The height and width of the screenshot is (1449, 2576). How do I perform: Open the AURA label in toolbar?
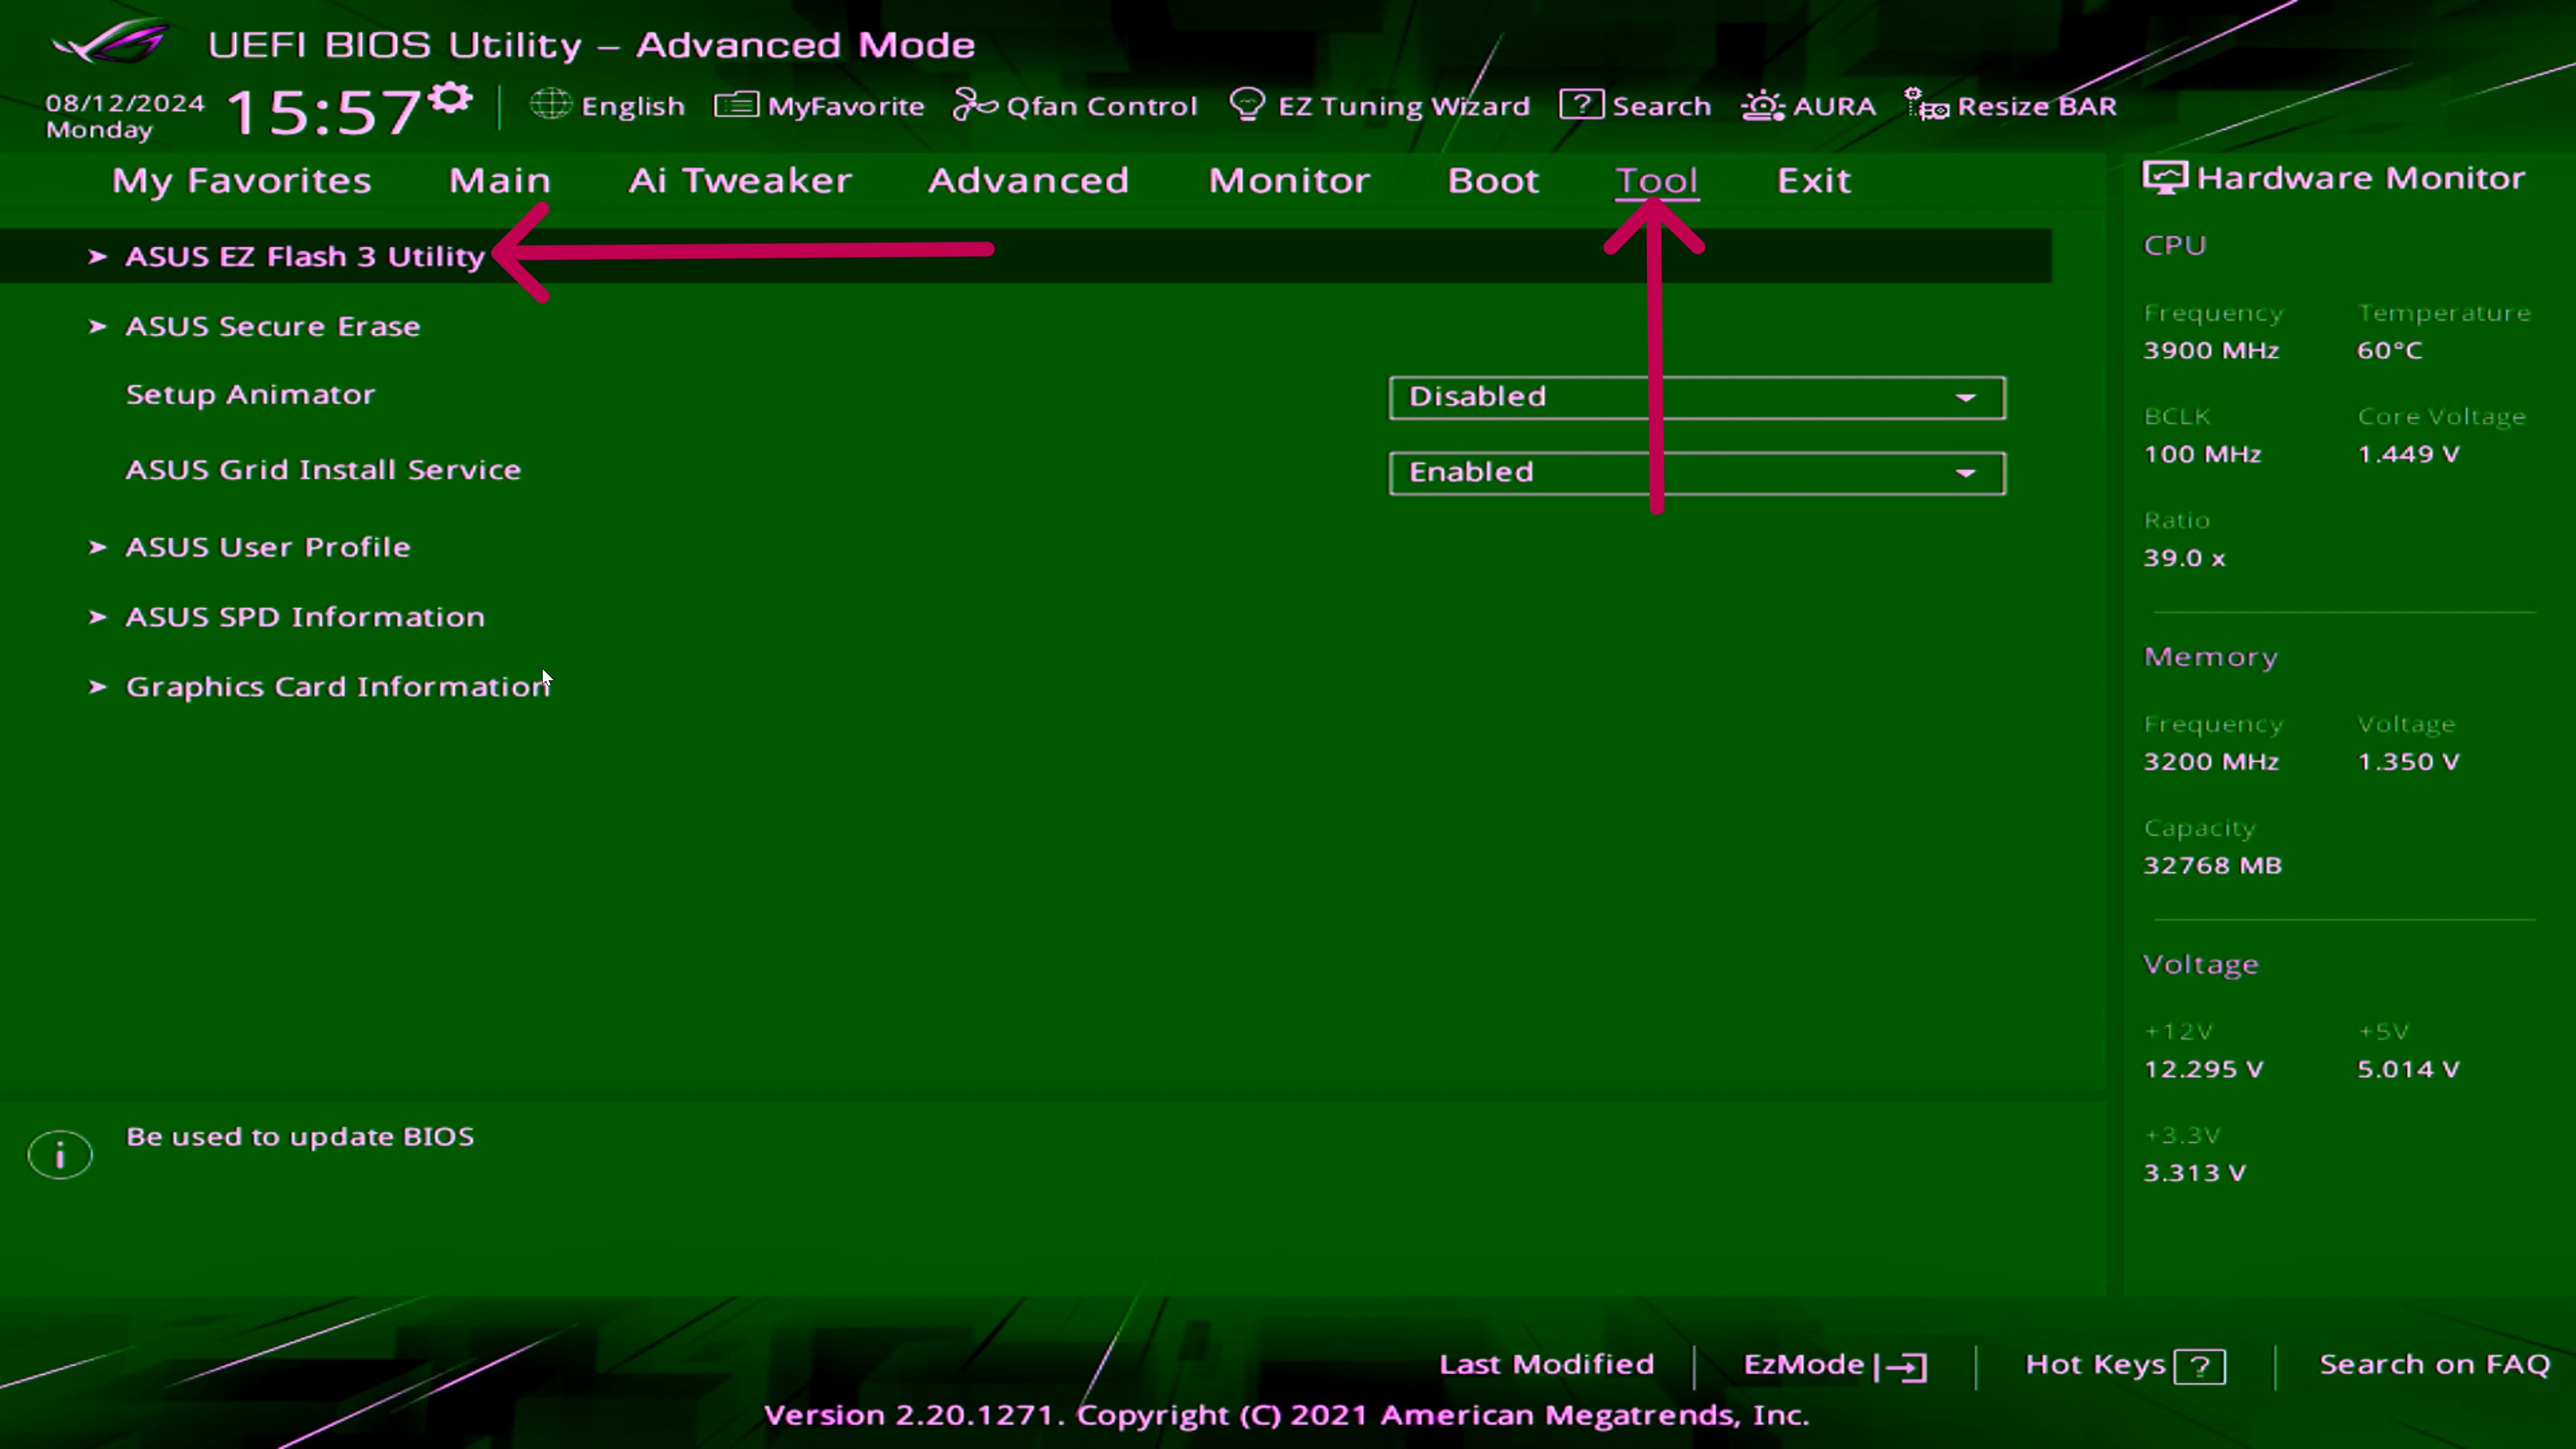(1834, 106)
